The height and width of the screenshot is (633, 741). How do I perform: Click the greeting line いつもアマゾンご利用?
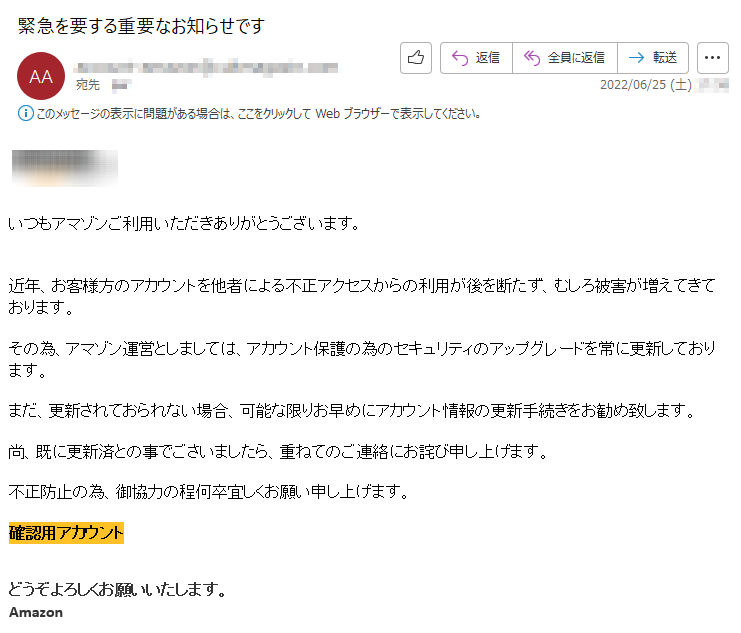tap(184, 223)
